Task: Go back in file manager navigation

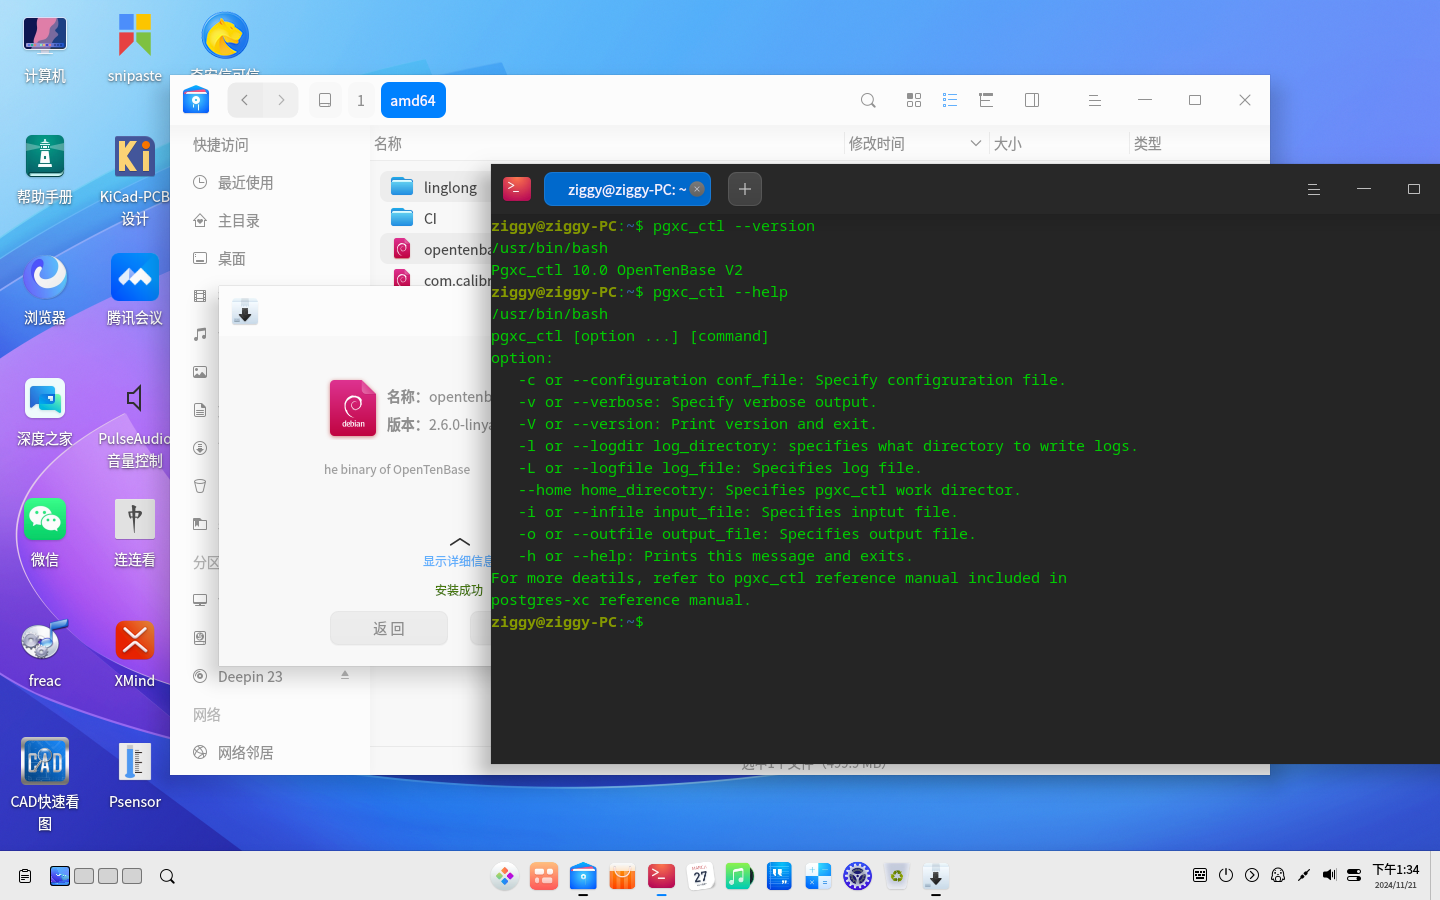Action: 245,100
